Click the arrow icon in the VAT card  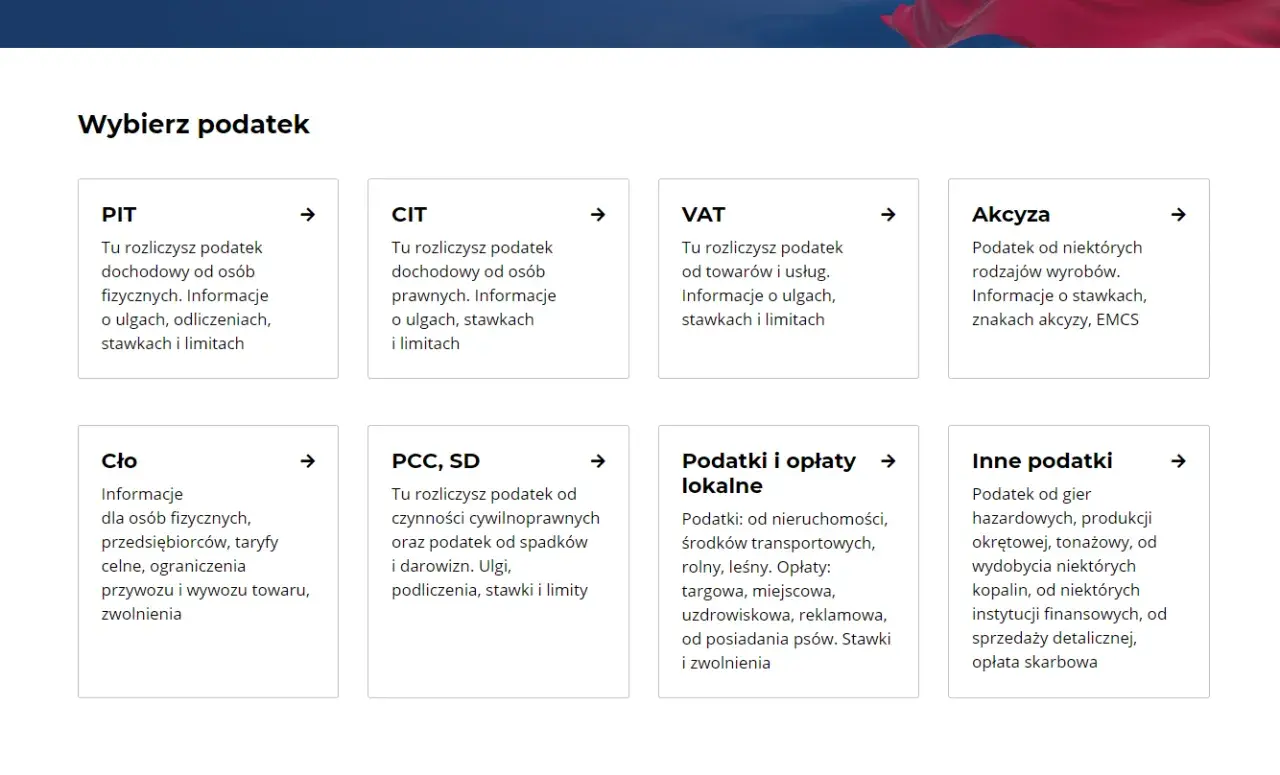[x=888, y=214]
